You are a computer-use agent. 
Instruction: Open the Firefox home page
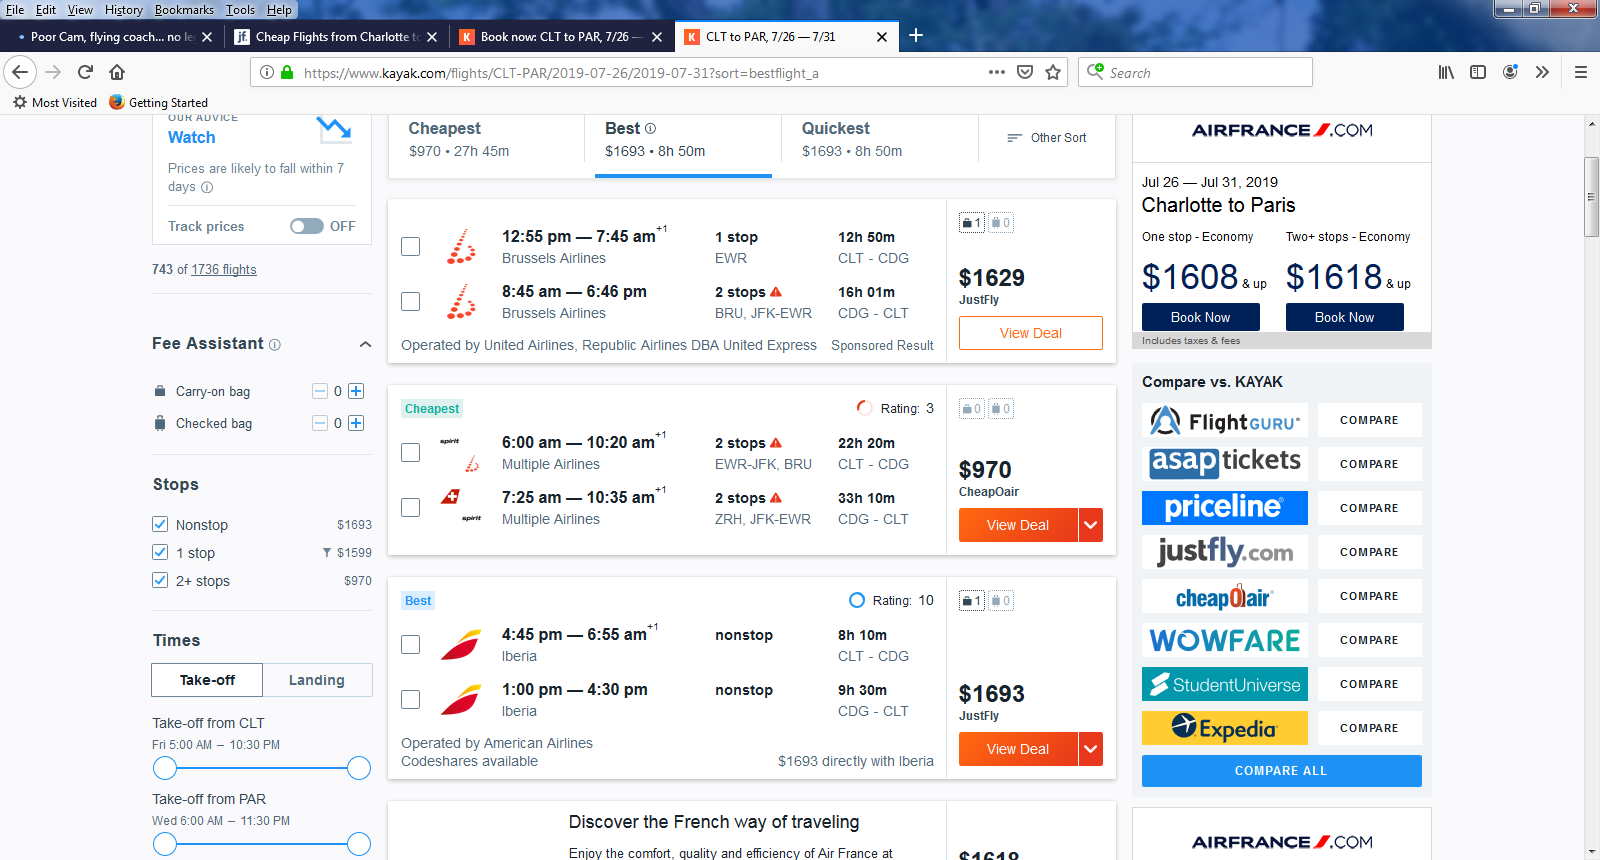click(117, 72)
